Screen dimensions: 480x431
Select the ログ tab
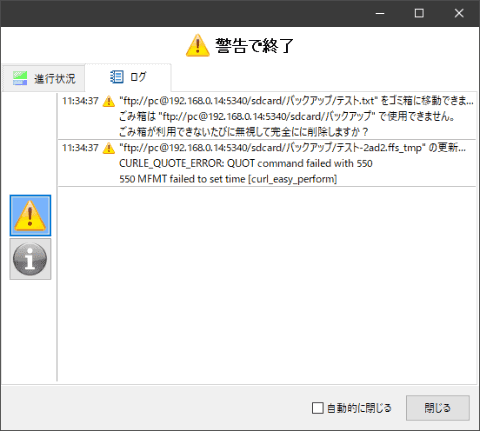click(x=128, y=77)
